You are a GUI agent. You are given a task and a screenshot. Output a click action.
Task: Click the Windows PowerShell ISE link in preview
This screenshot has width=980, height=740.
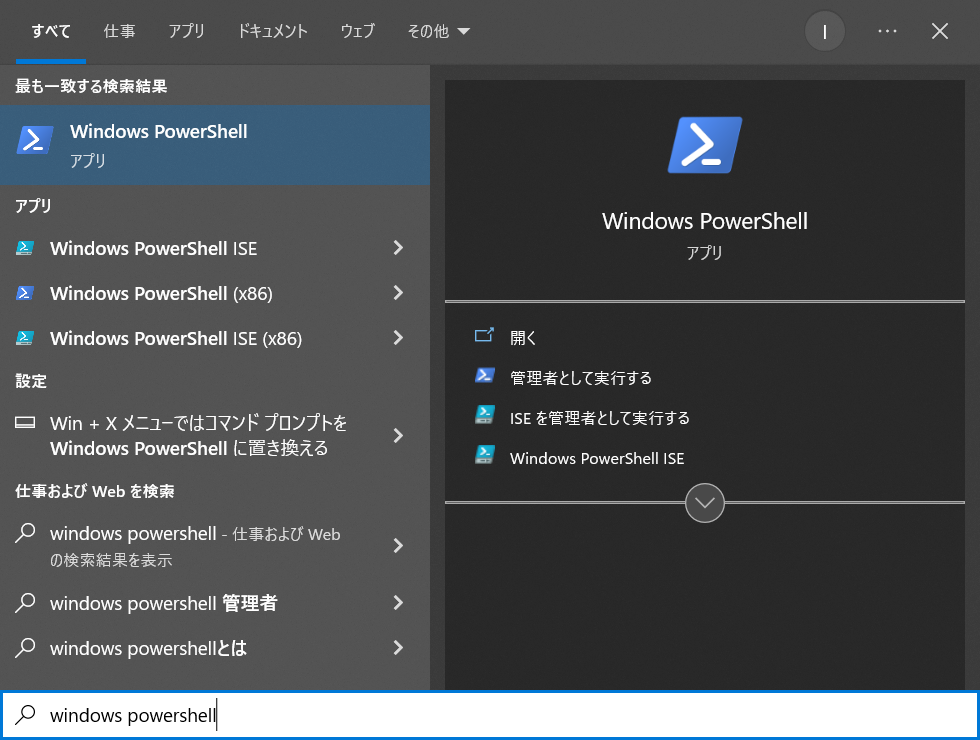[597, 458]
